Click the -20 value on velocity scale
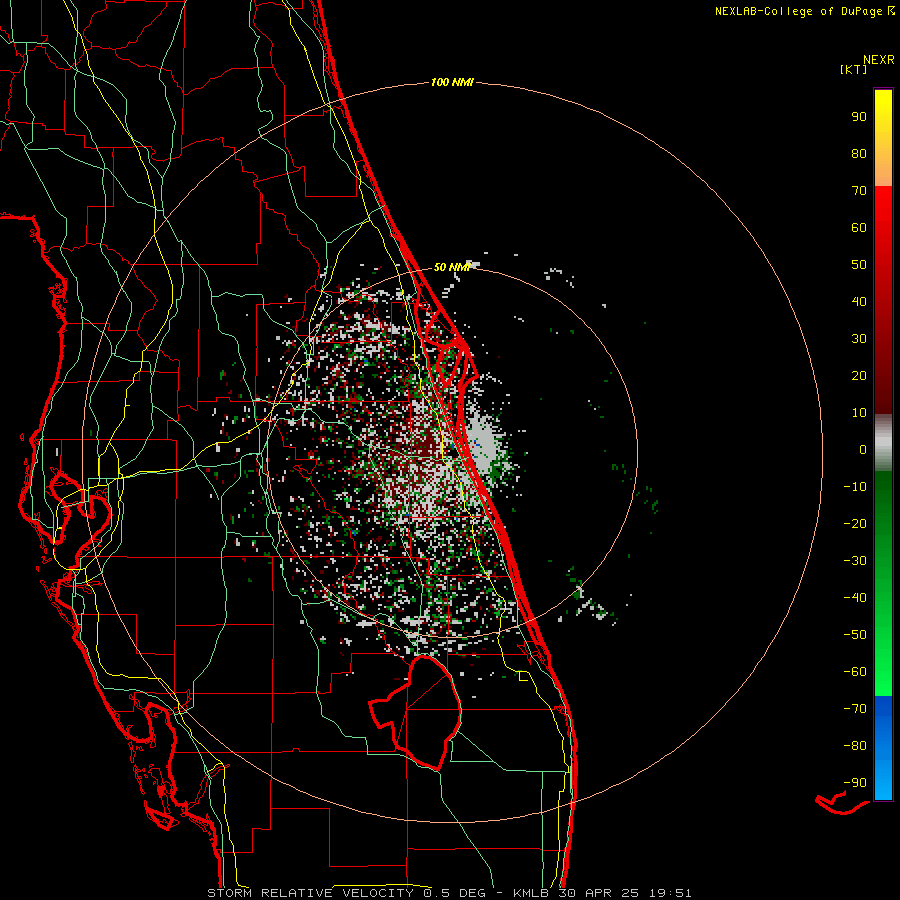Screen dimensions: 900x900 [855, 524]
